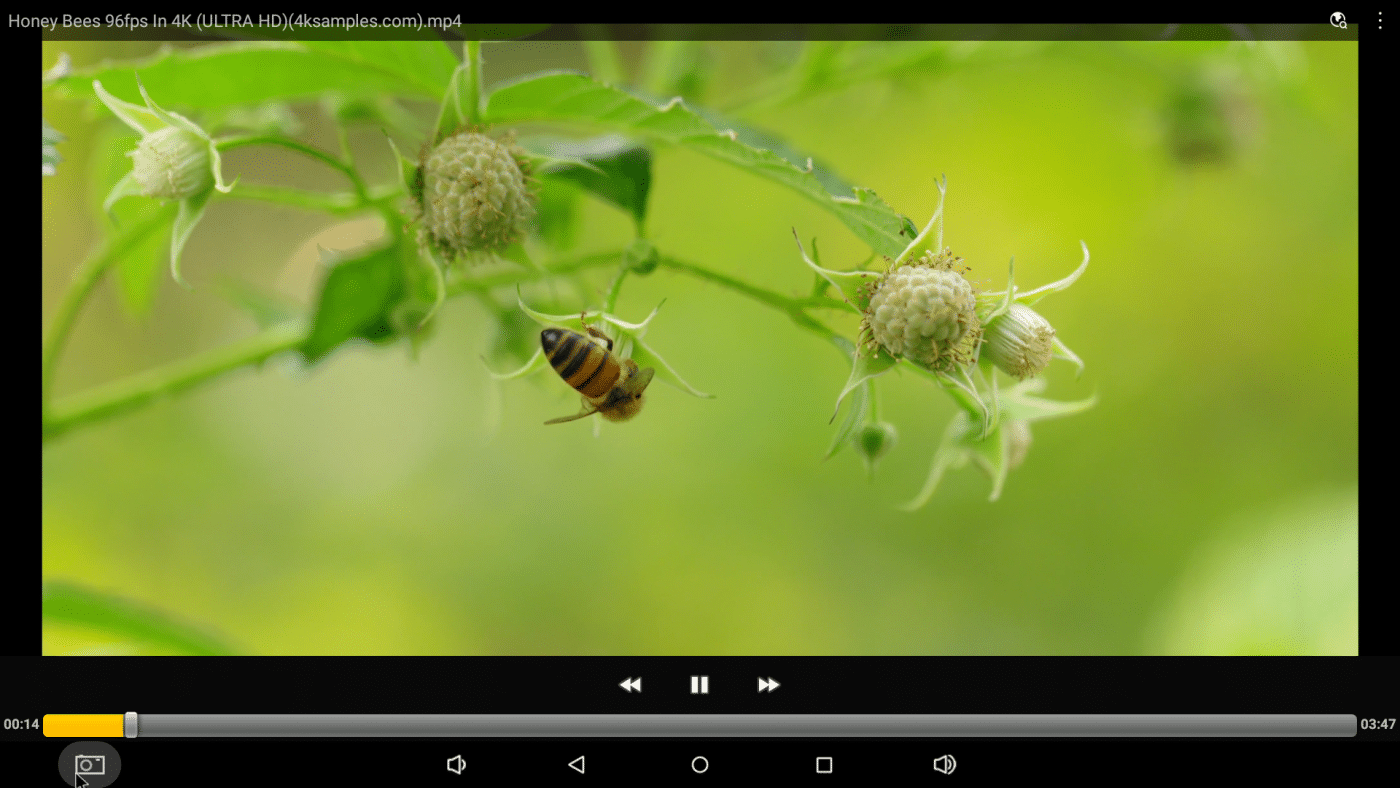1400x788 pixels.
Task: Seek to the middle of the gray progress bar
Action: [x=700, y=725]
